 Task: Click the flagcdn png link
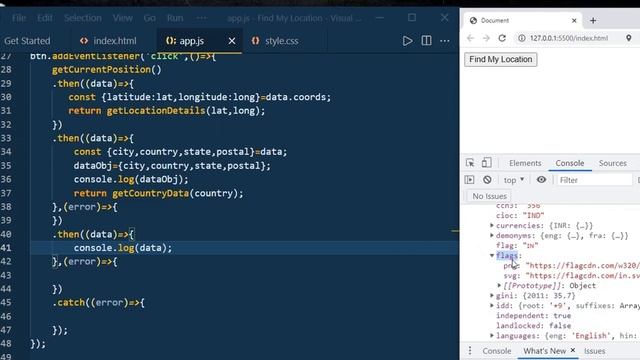582,266
